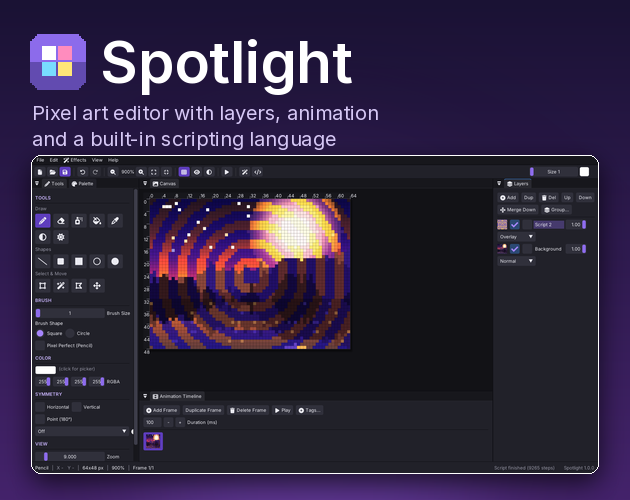The height and width of the screenshot is (500, 630).
Task: Hide the Background layer
Action: click(x=515, y=249)
